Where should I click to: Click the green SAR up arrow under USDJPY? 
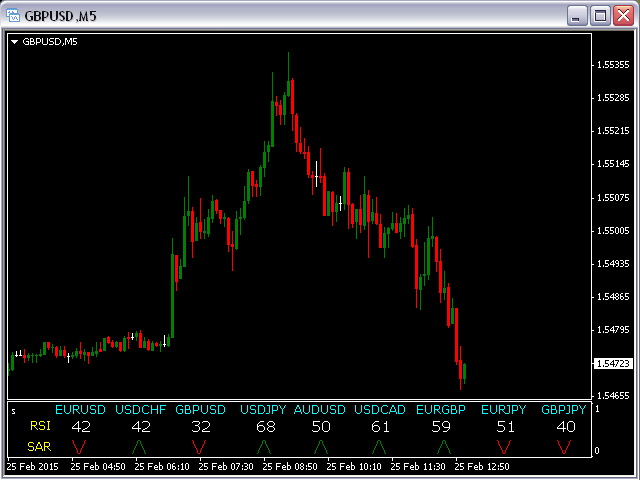tap(265, 446)
